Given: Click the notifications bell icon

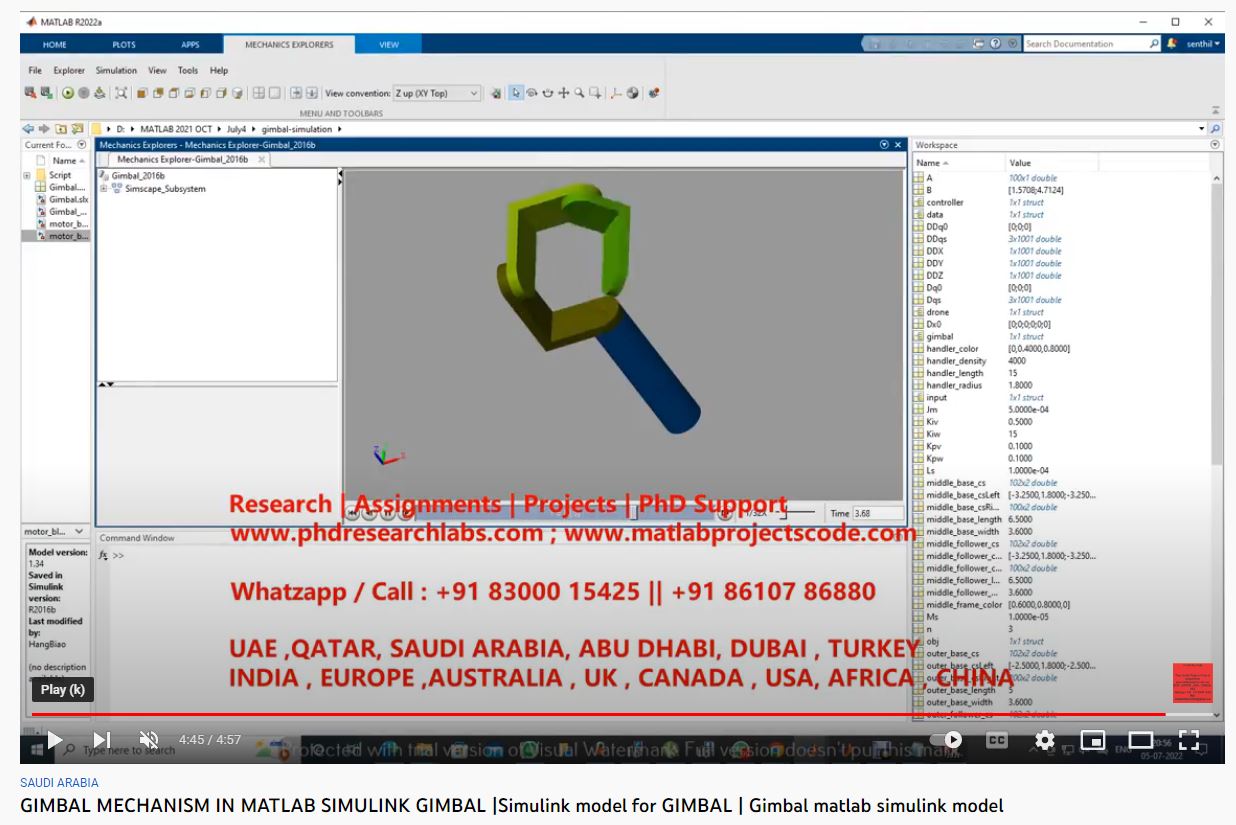Looking at the screenshot, I should [x=1171, y=44].
